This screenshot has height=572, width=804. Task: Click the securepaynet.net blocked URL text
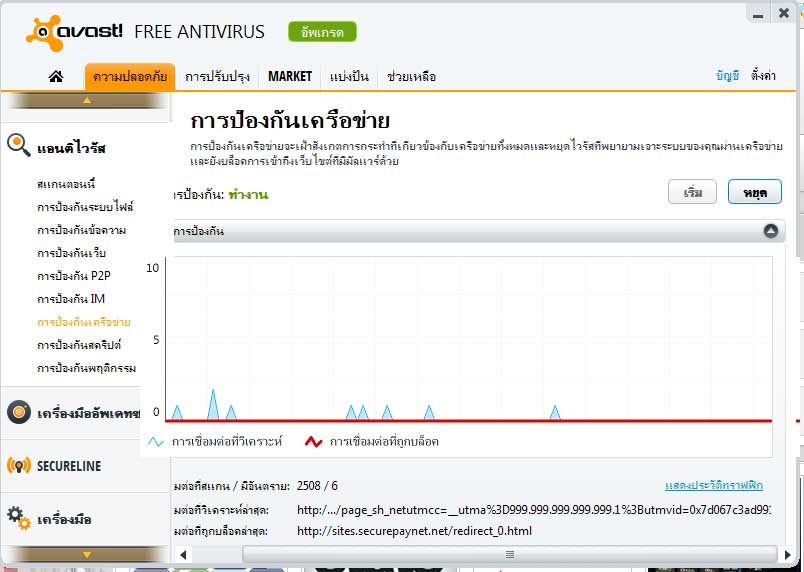[414, 530]
